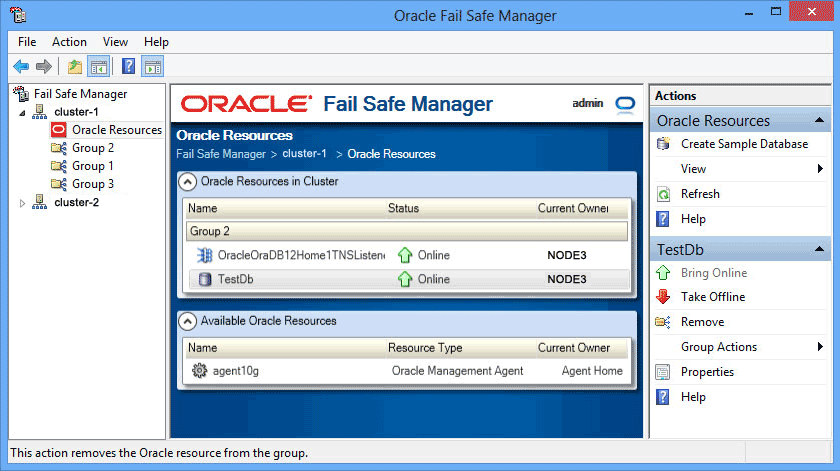The image size is (840, 471).
Task: Open the View menu in menu bar
Action: click(x=115, y=42)
